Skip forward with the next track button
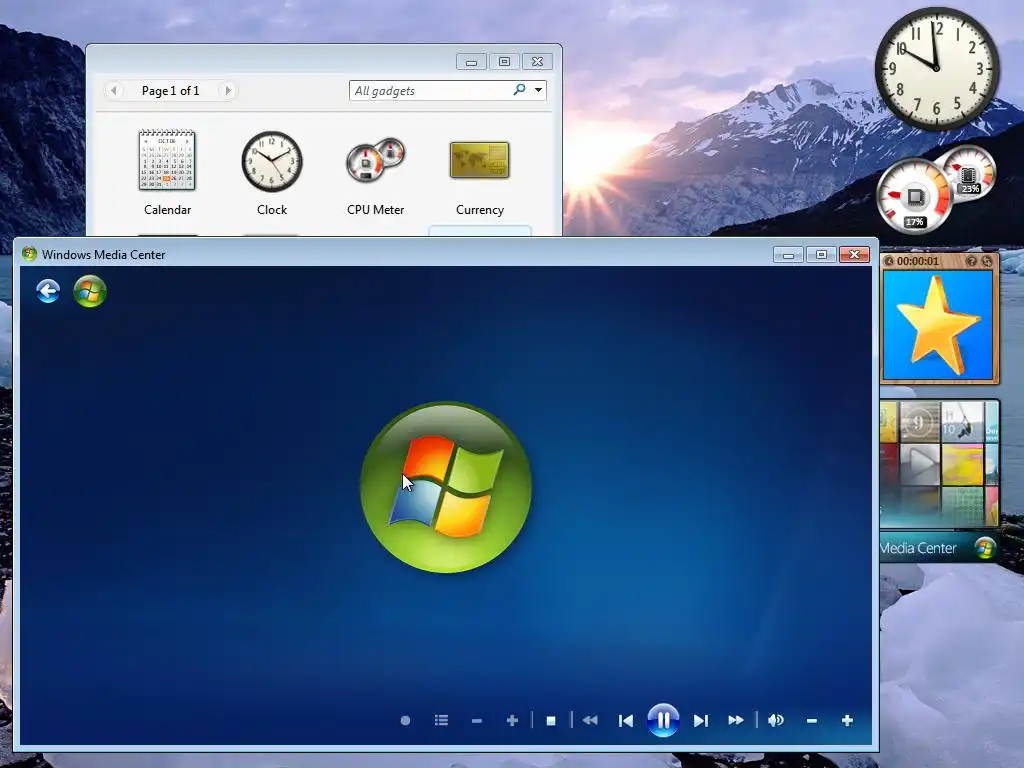Image resolution: width=1024 pixels, height=768 pixels. pyautogui.click(x=701, y=720)
